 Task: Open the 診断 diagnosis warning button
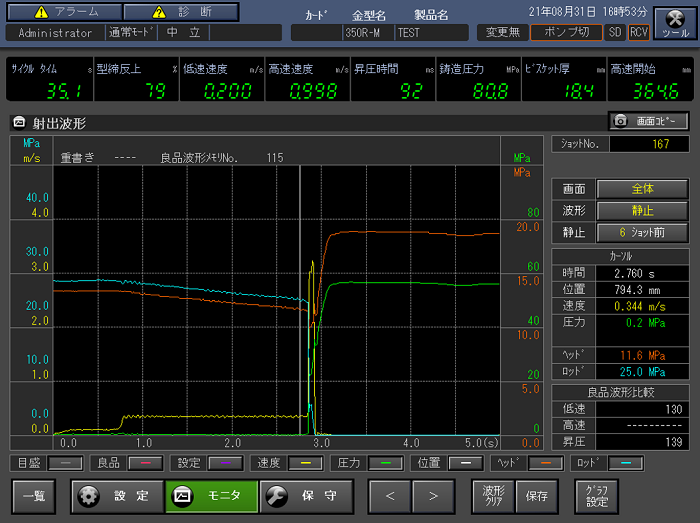[180, 12]
